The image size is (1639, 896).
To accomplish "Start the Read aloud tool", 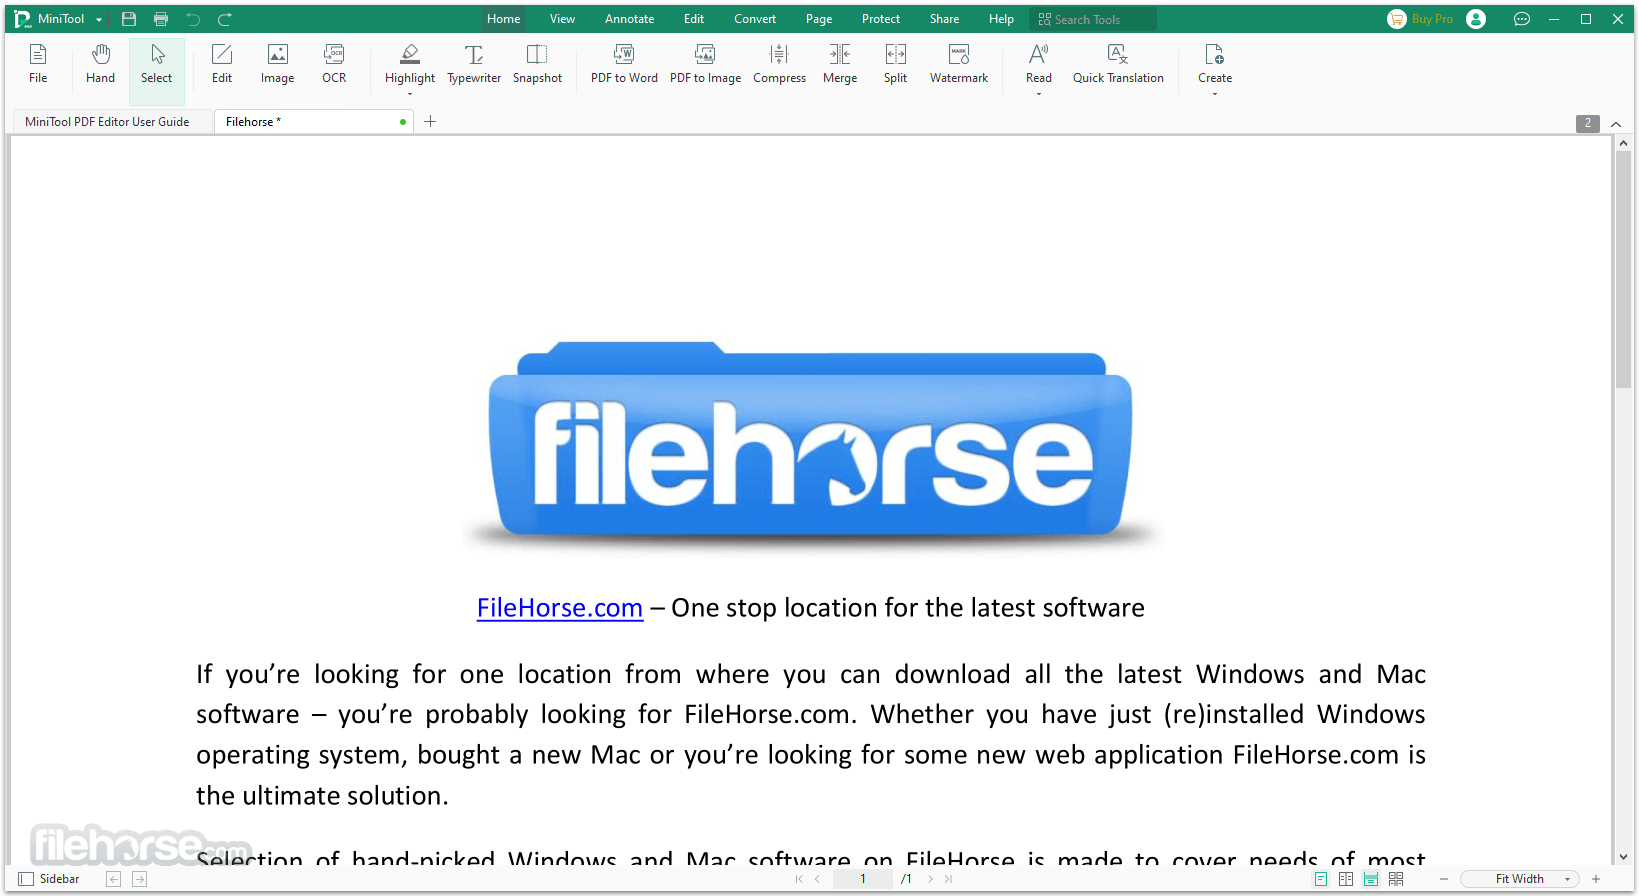I will [x=1039, y=62].
